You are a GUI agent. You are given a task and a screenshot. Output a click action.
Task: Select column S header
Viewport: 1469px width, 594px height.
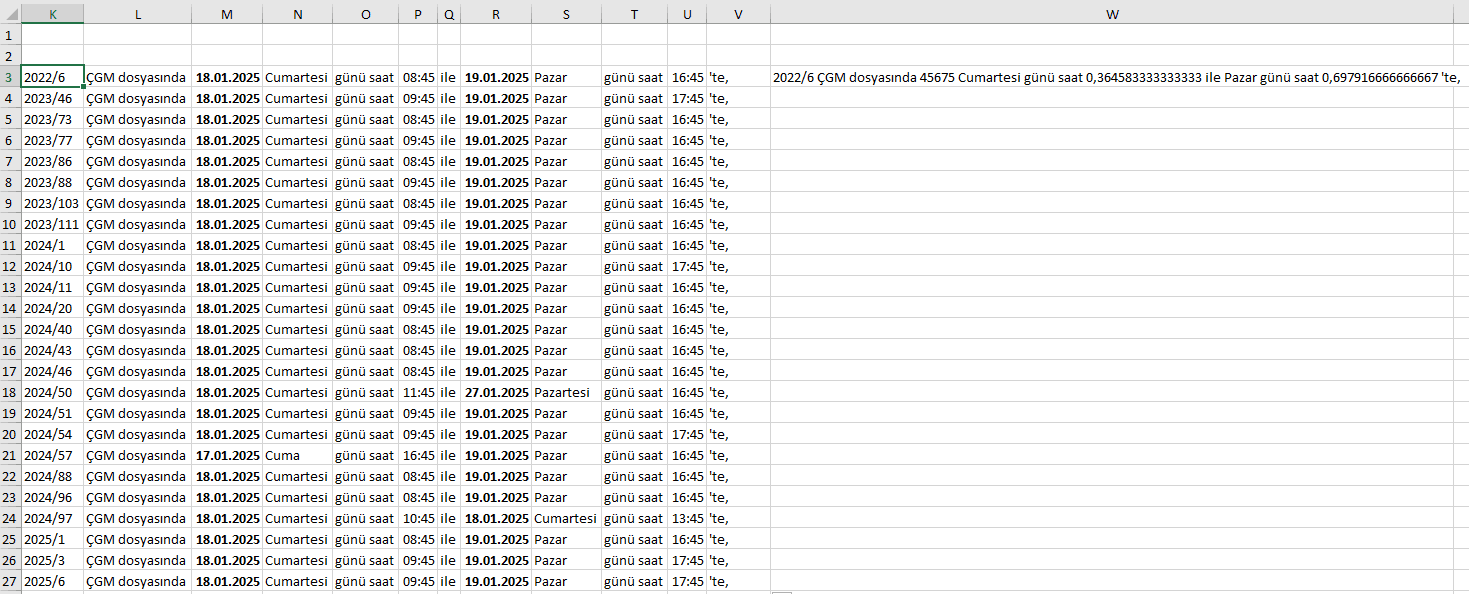[566, 14]
